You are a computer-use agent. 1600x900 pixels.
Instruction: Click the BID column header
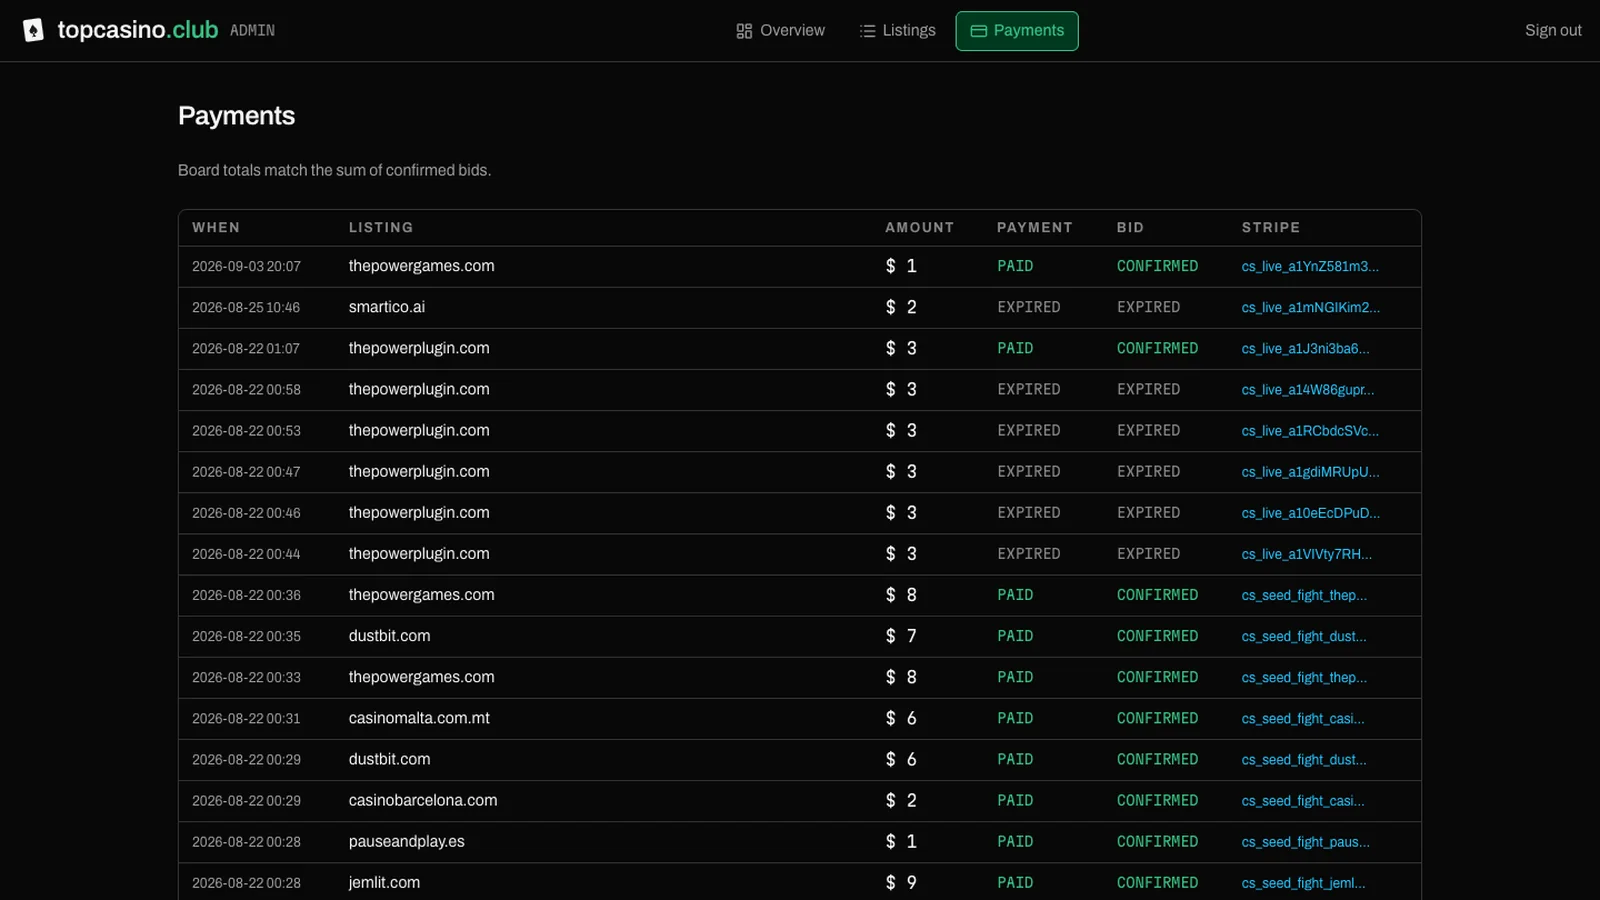pyautogui.click(x=1130, y=228)
